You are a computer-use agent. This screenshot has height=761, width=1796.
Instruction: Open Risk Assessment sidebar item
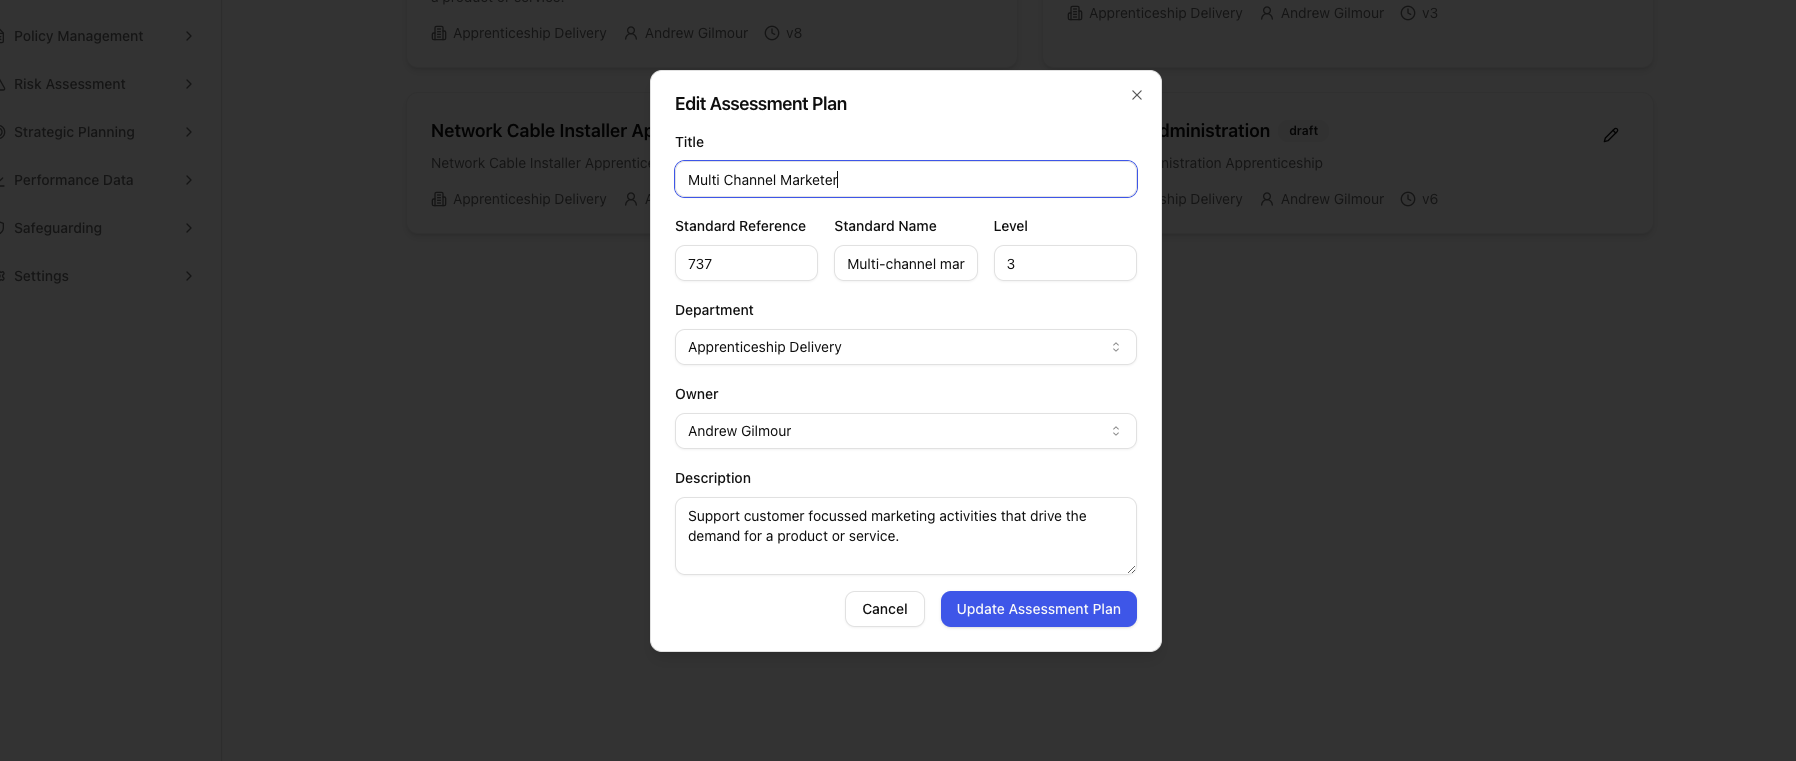click(70, 84)
